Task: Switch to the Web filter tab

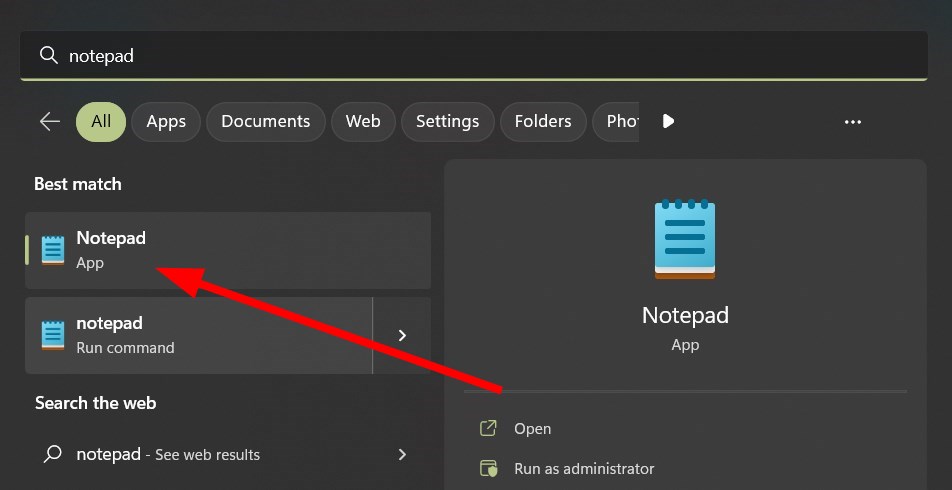Action: [x=363, y=121]
